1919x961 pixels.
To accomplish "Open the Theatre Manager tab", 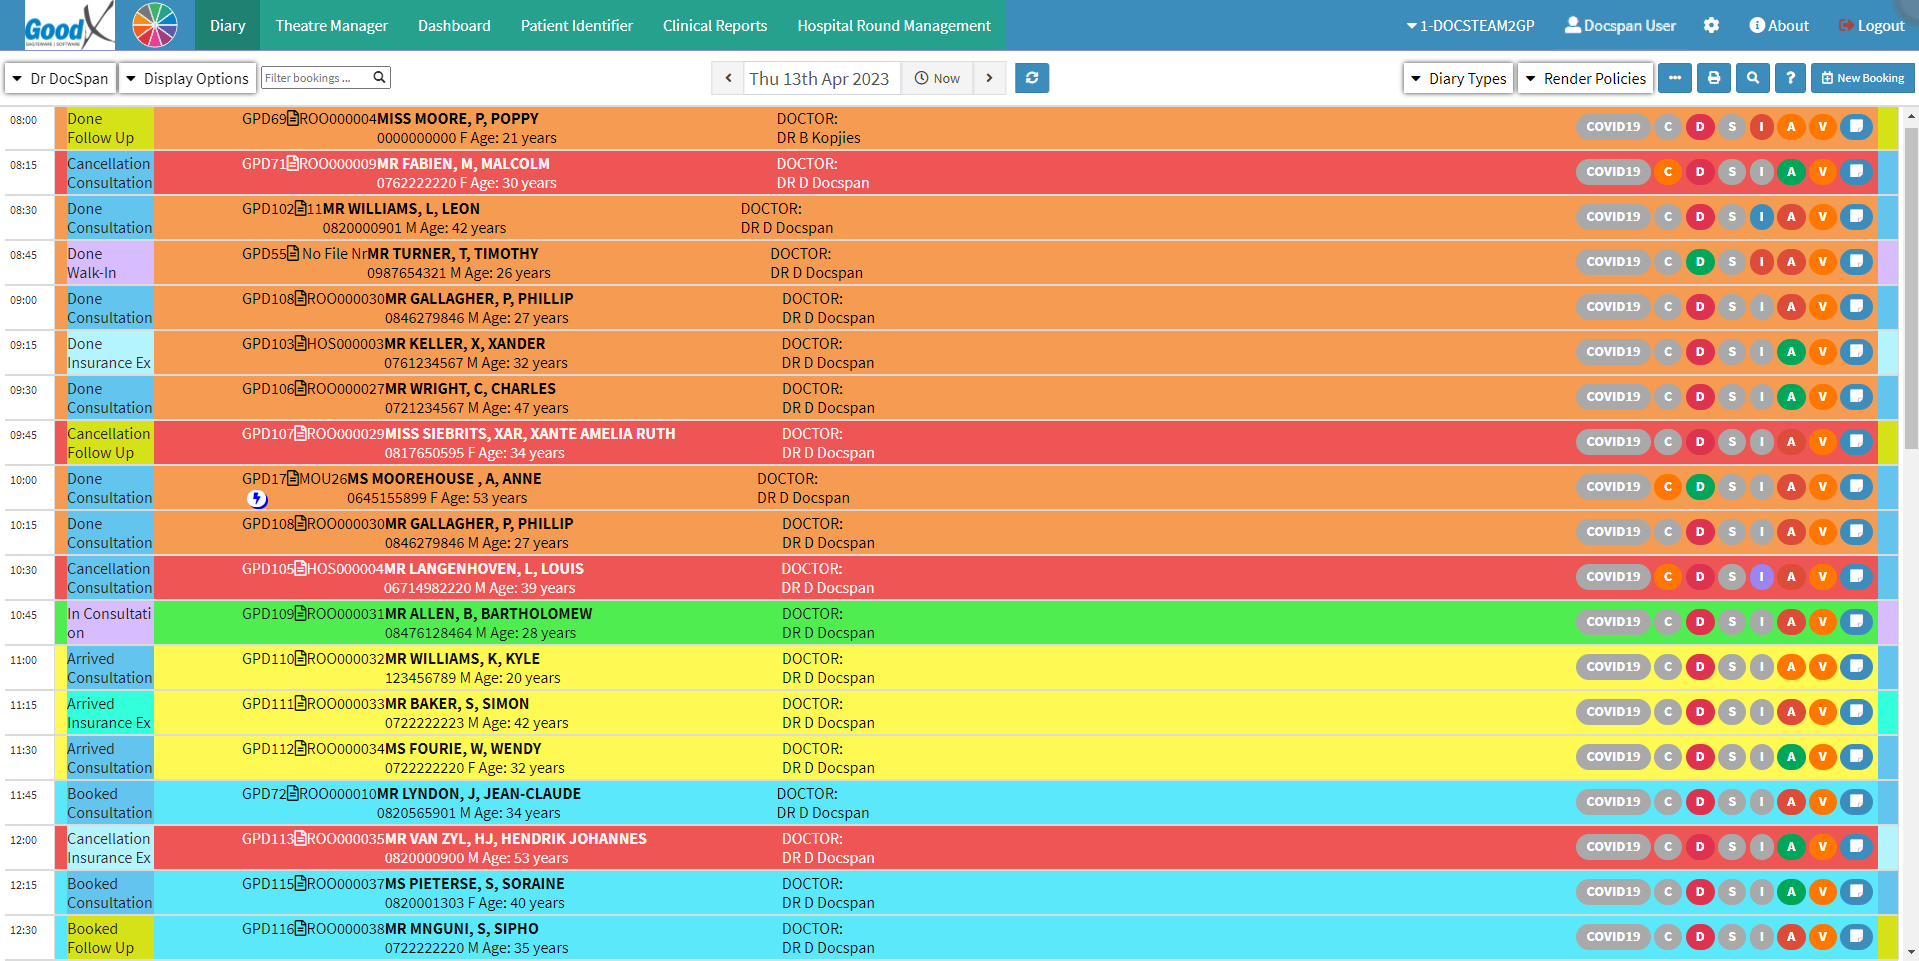I will (331, 26).
